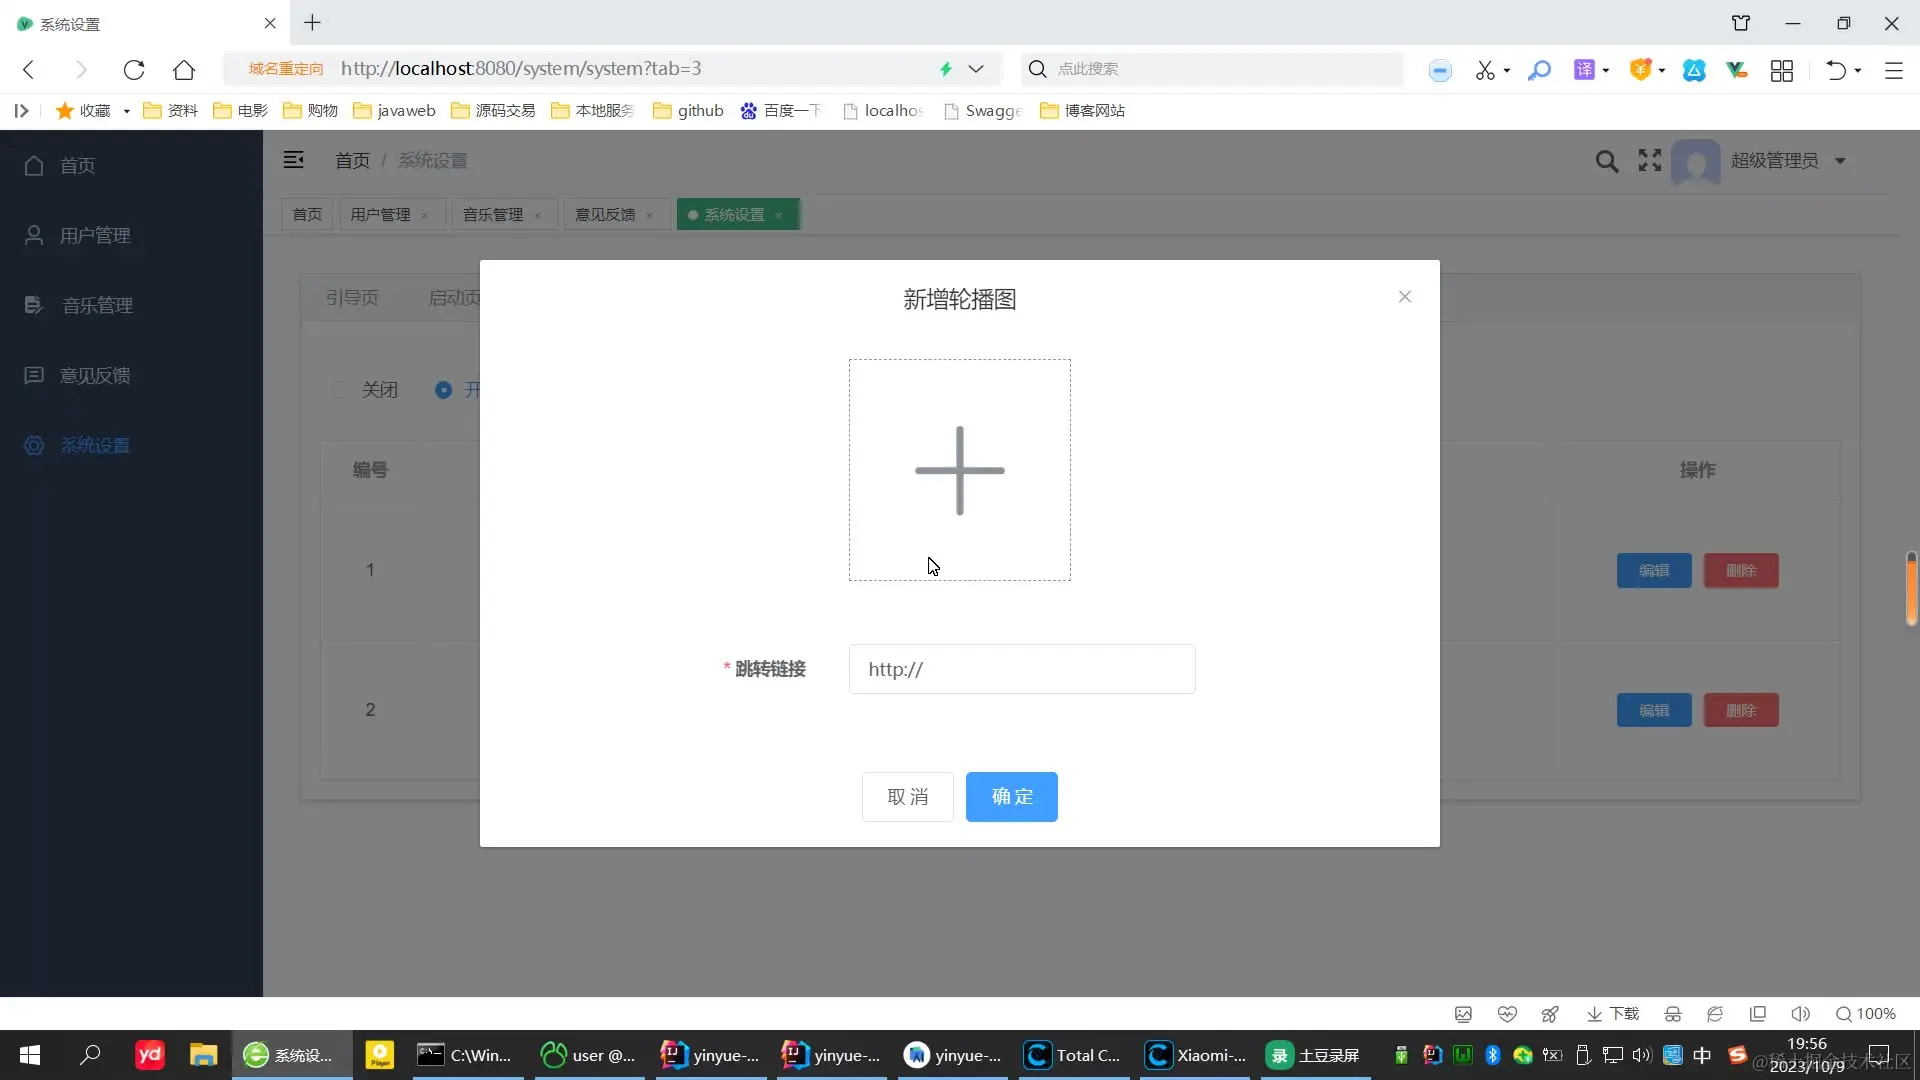Open the scissors screenshot tool
The image size is (1920, 1080).
(x=1484, y=70)
